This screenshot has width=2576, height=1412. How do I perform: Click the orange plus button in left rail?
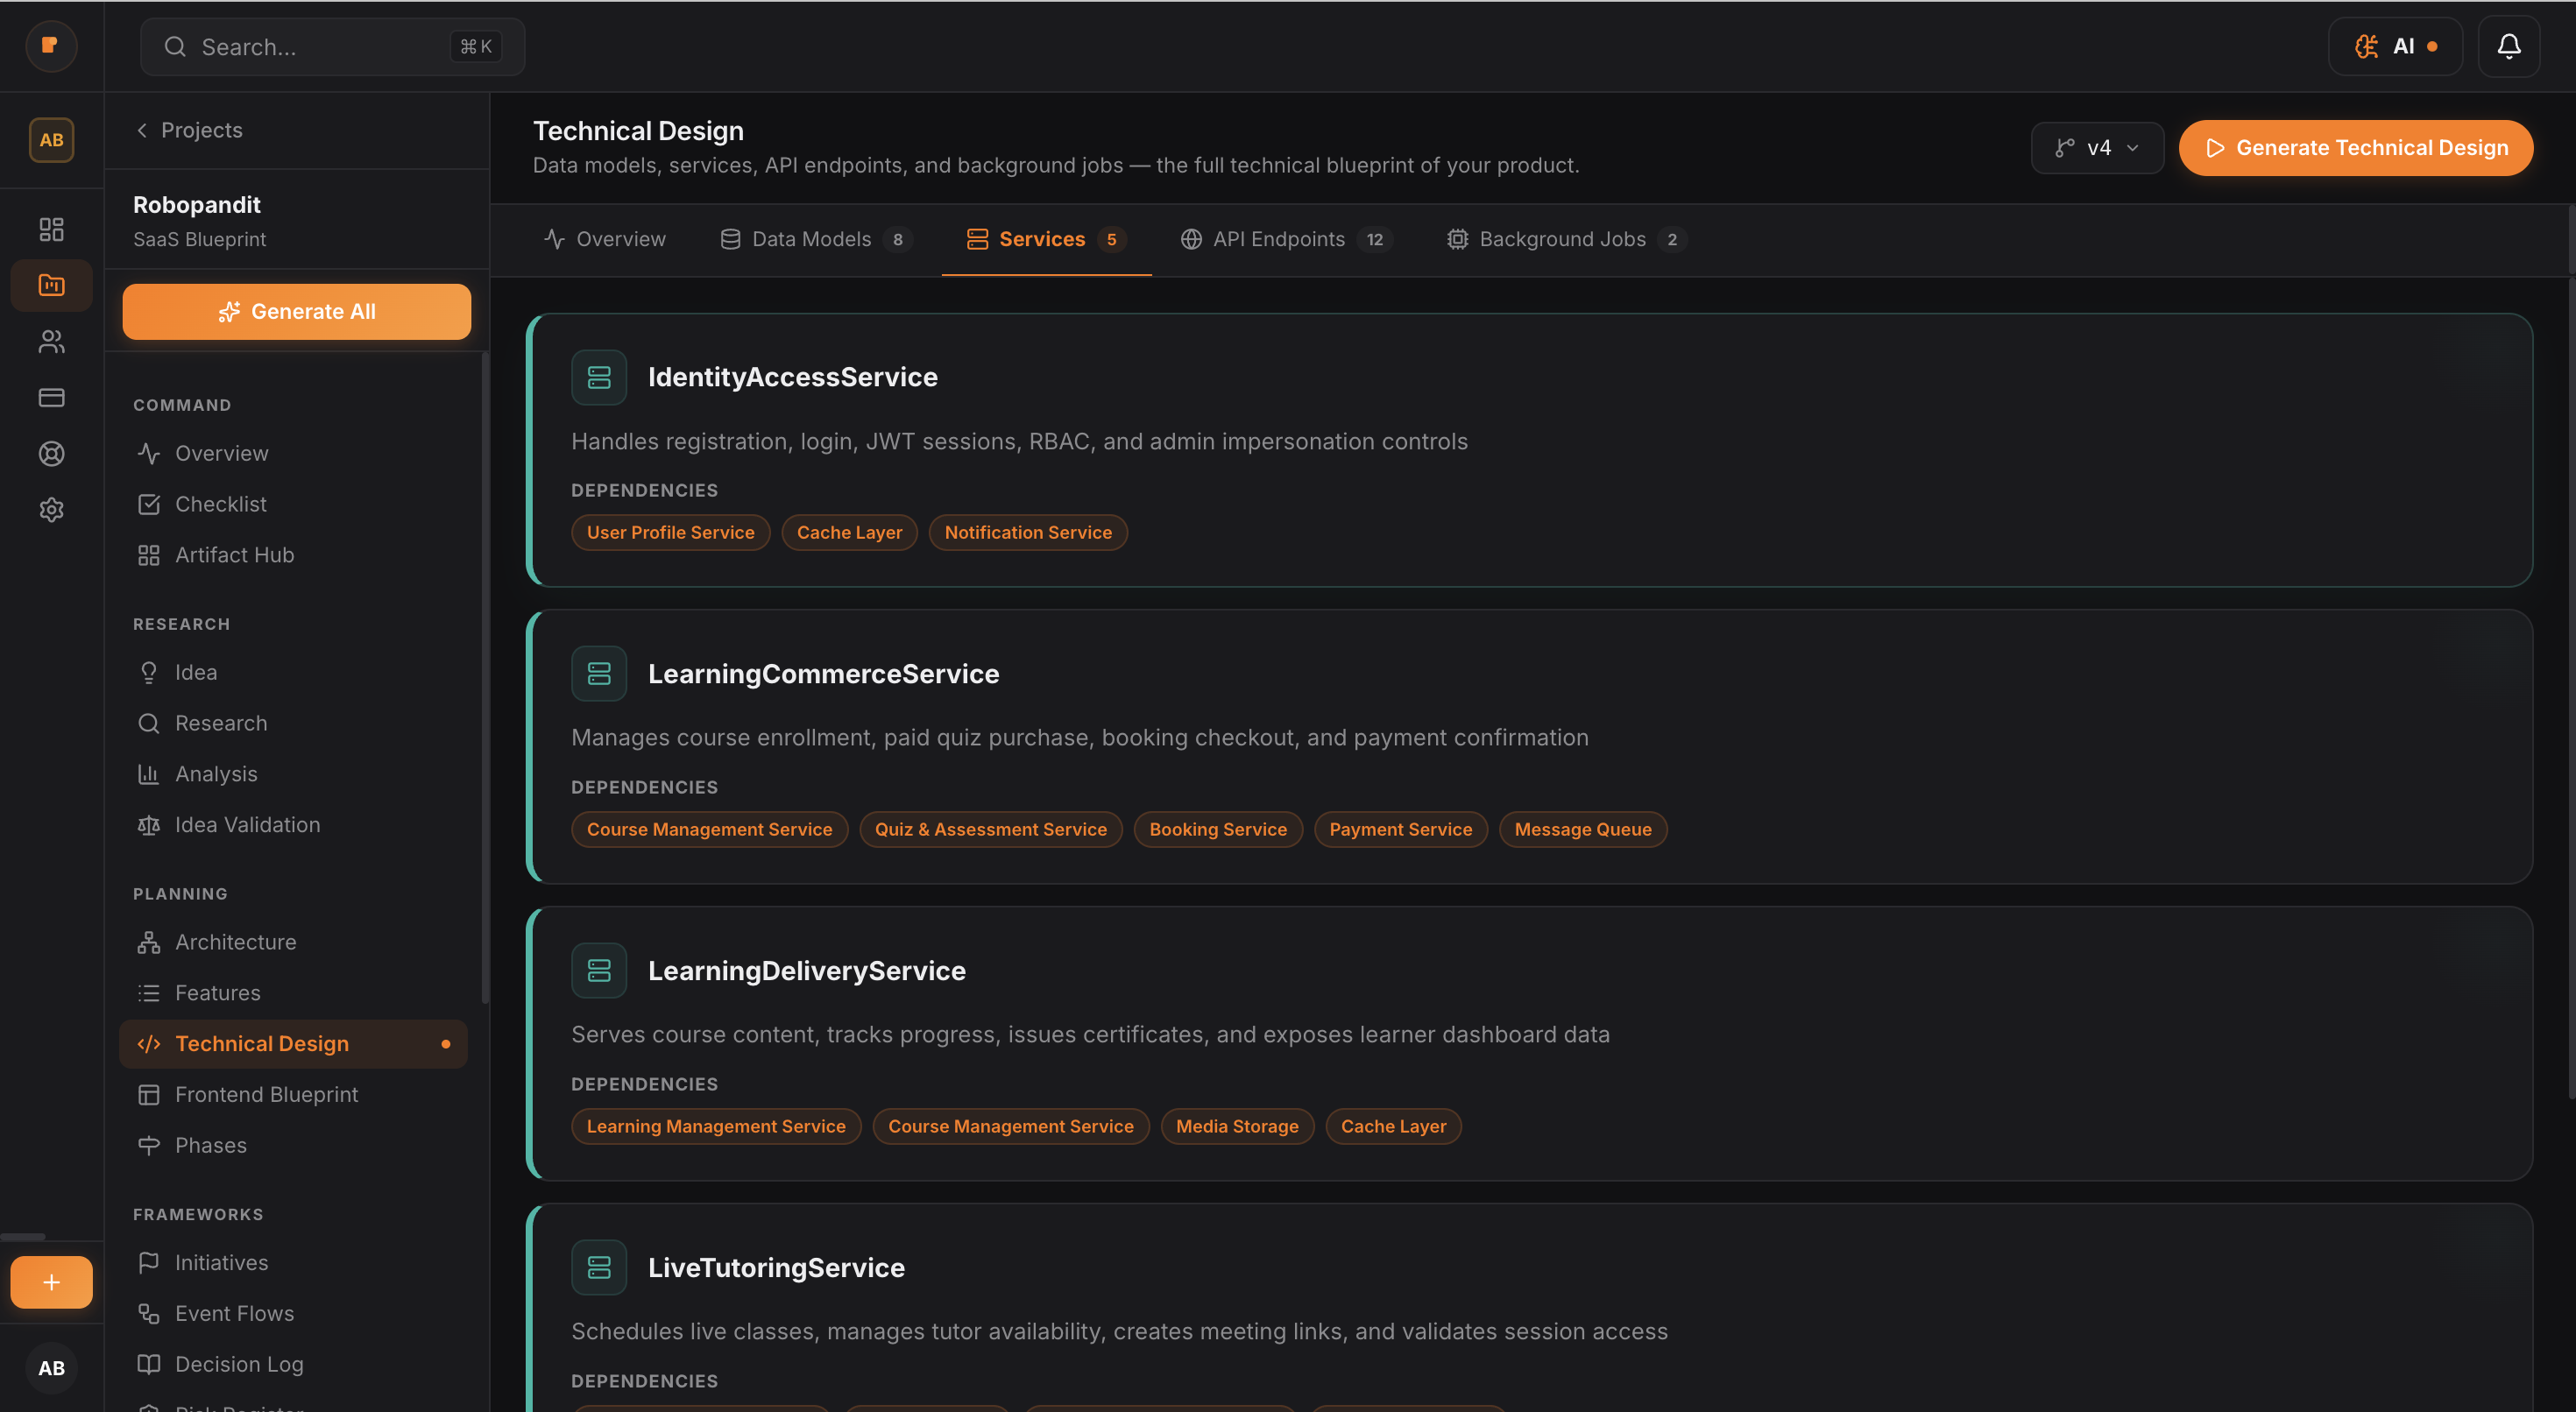click(x=51, y=1282)
